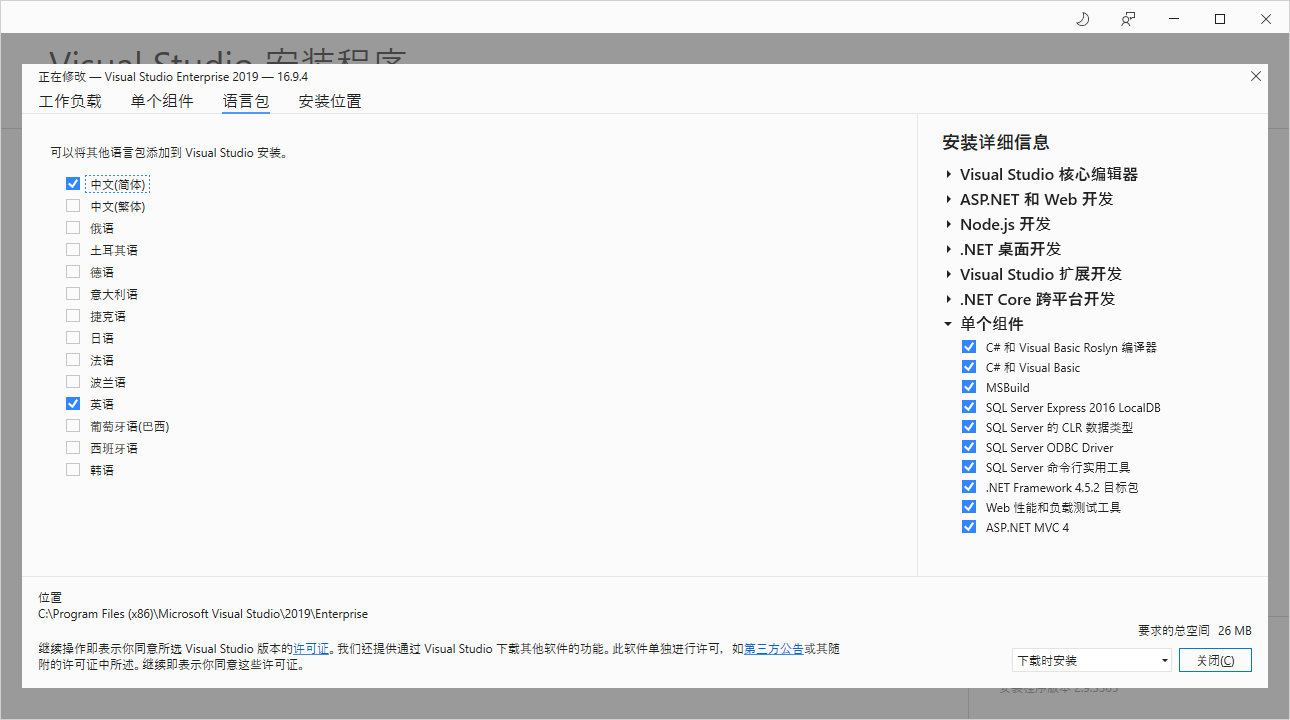Uncheck the C# 和 Visual Basic component
Image resolution: width=1290 pixels, height=720 pixels.
coord(968,367)
